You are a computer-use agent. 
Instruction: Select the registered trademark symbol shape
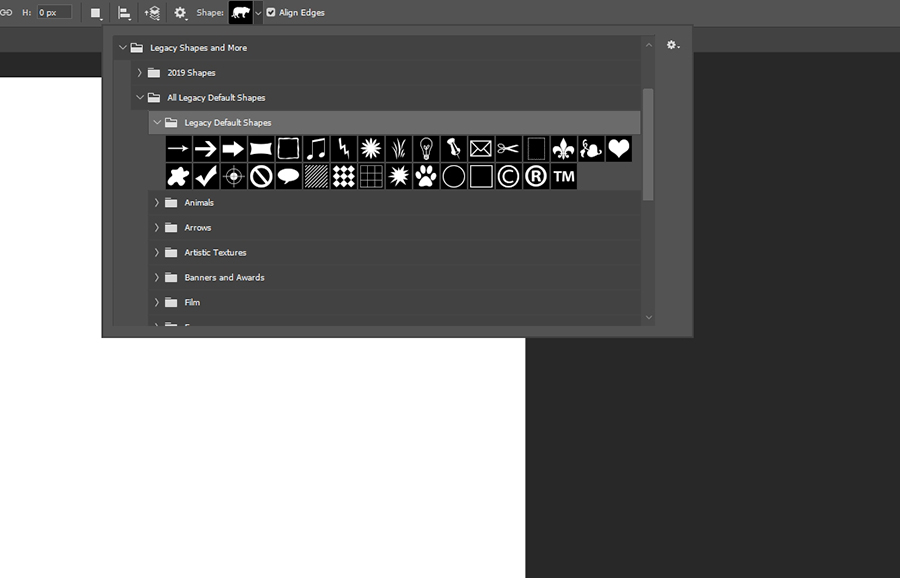click(x=536, y=176)
